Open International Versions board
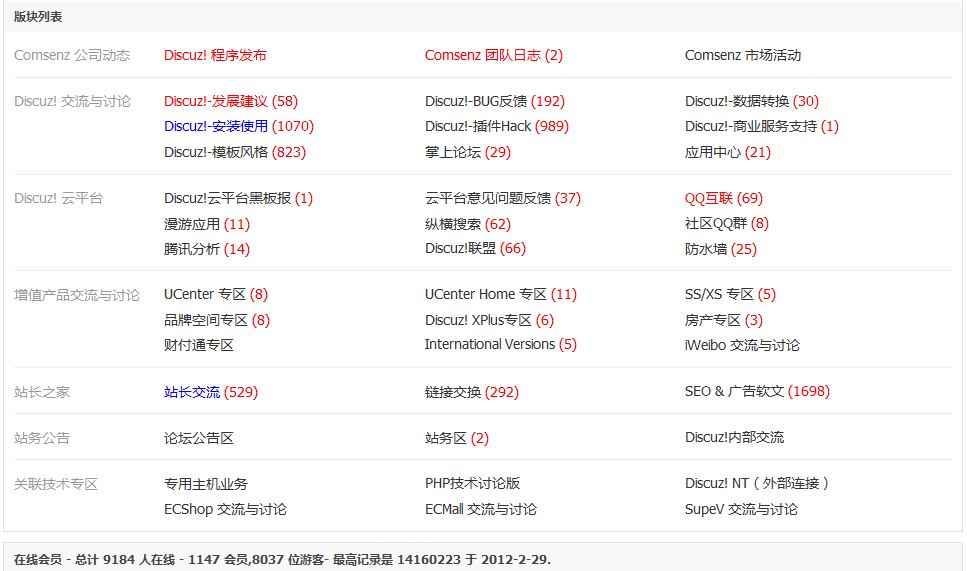The image size is (967, 571). [490, 345]
